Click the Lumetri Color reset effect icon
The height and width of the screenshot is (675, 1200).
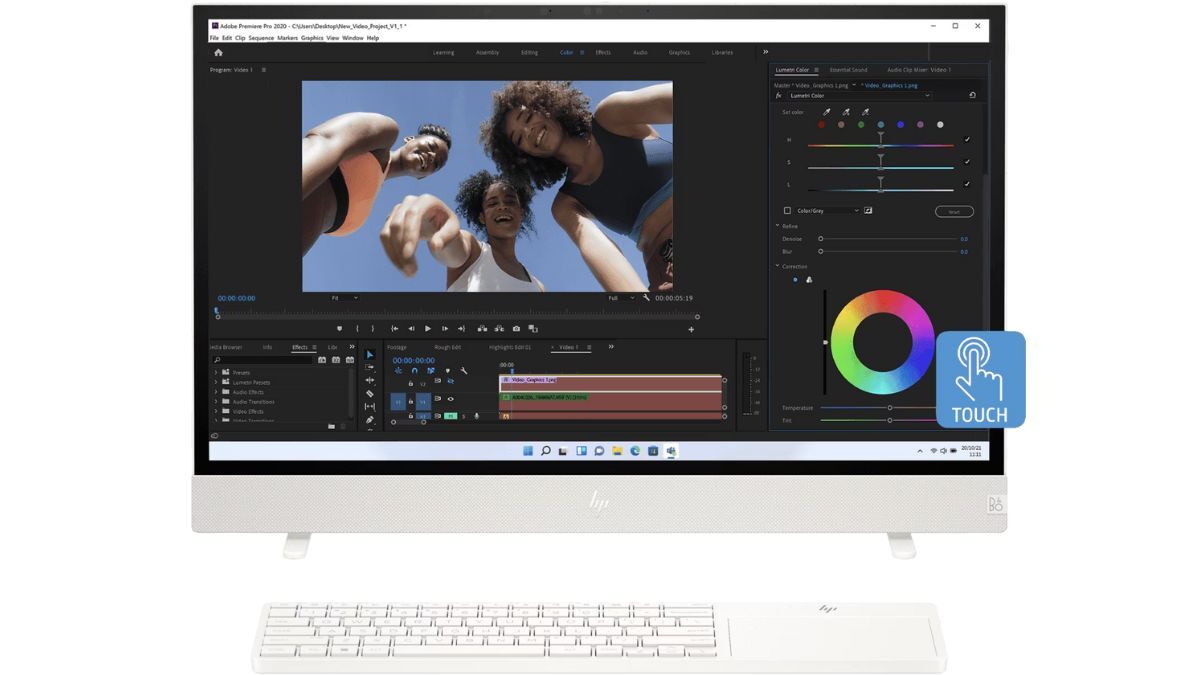pos(972,96)
